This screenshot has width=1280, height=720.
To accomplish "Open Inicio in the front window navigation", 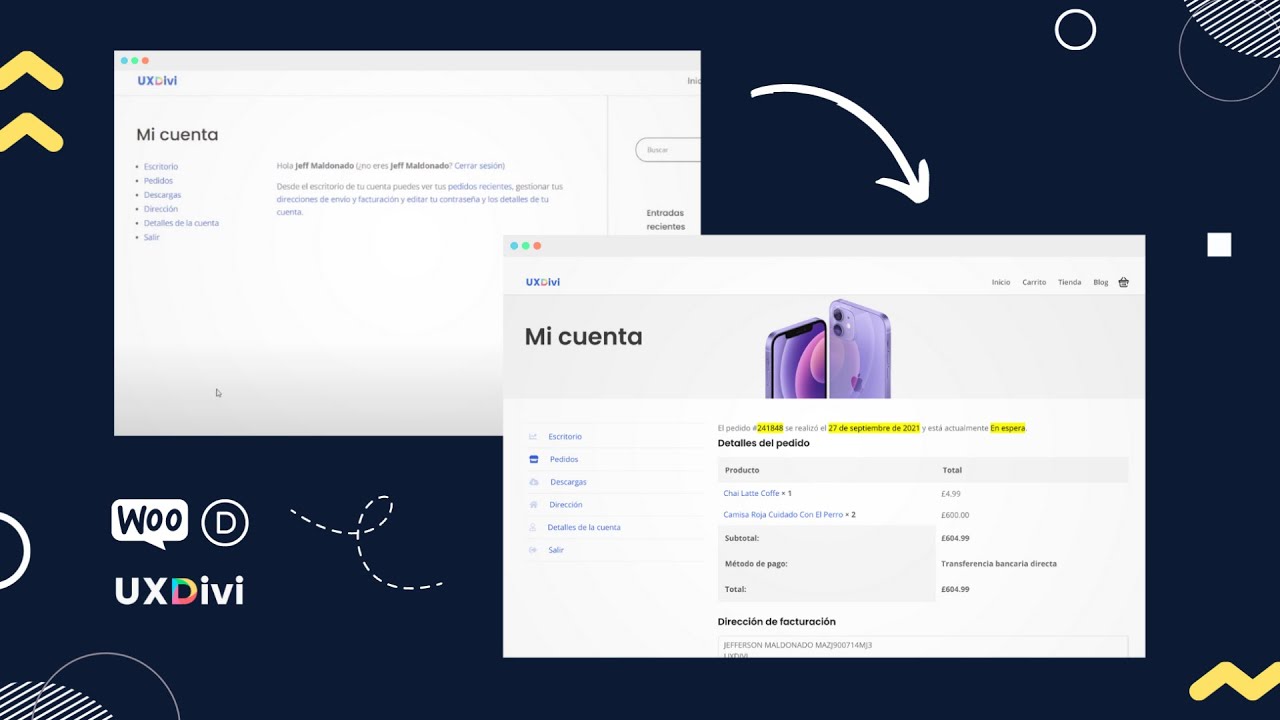I will 1001,282.
